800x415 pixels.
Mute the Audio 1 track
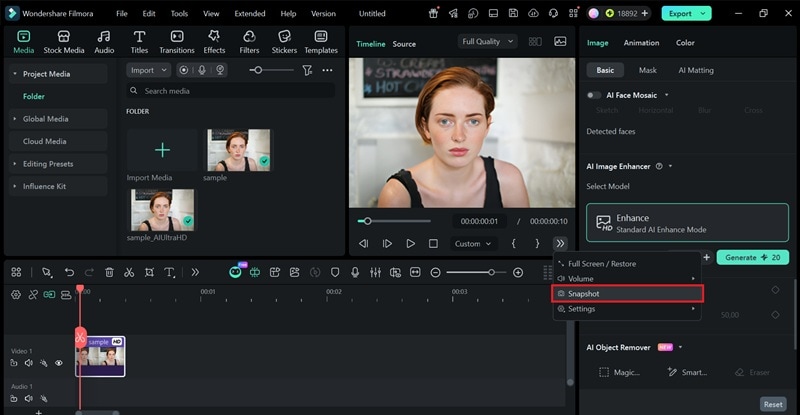point(29,398)
